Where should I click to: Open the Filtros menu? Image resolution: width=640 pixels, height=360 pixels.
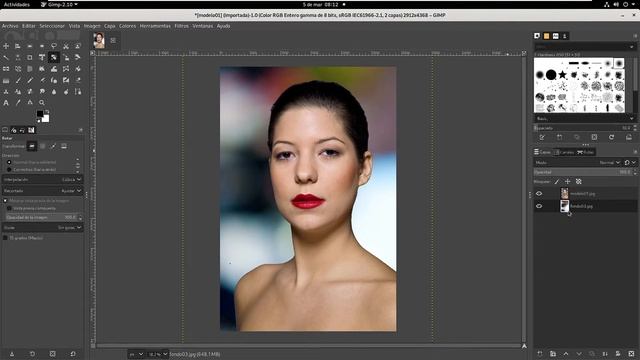coord(182,26)
